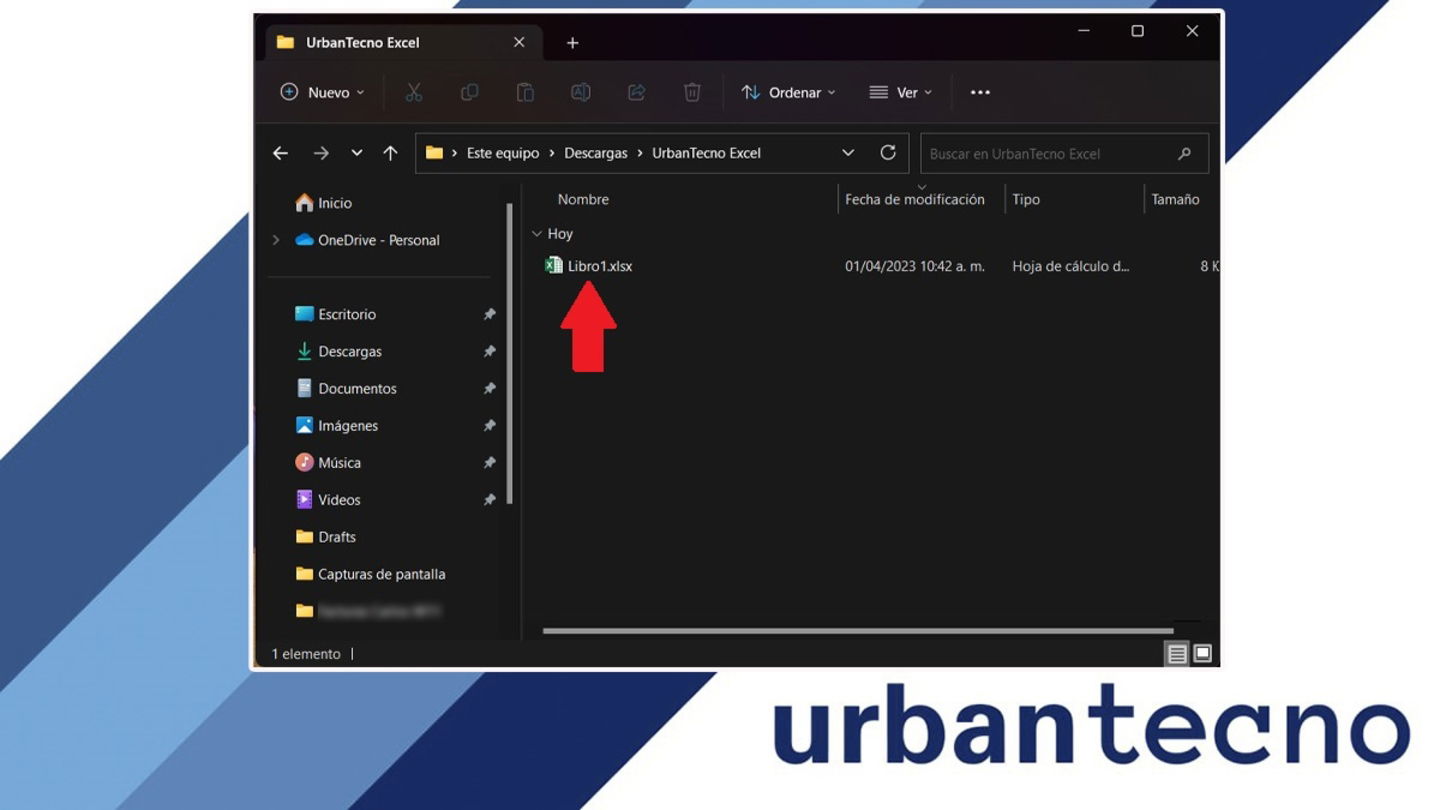
Task: Click the pin icon next to Música
Action: 489,462
